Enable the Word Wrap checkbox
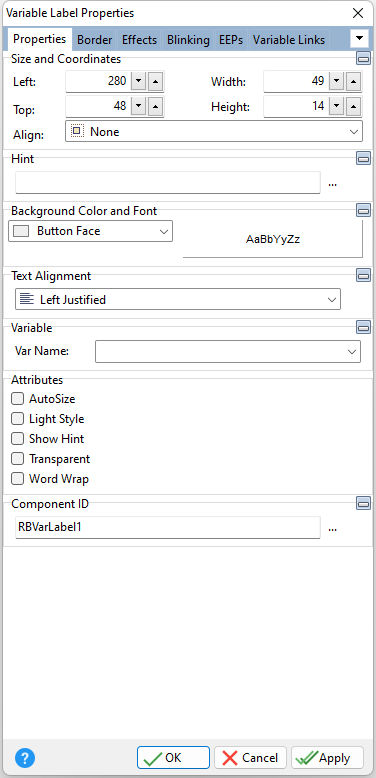 tap(18, 479)
